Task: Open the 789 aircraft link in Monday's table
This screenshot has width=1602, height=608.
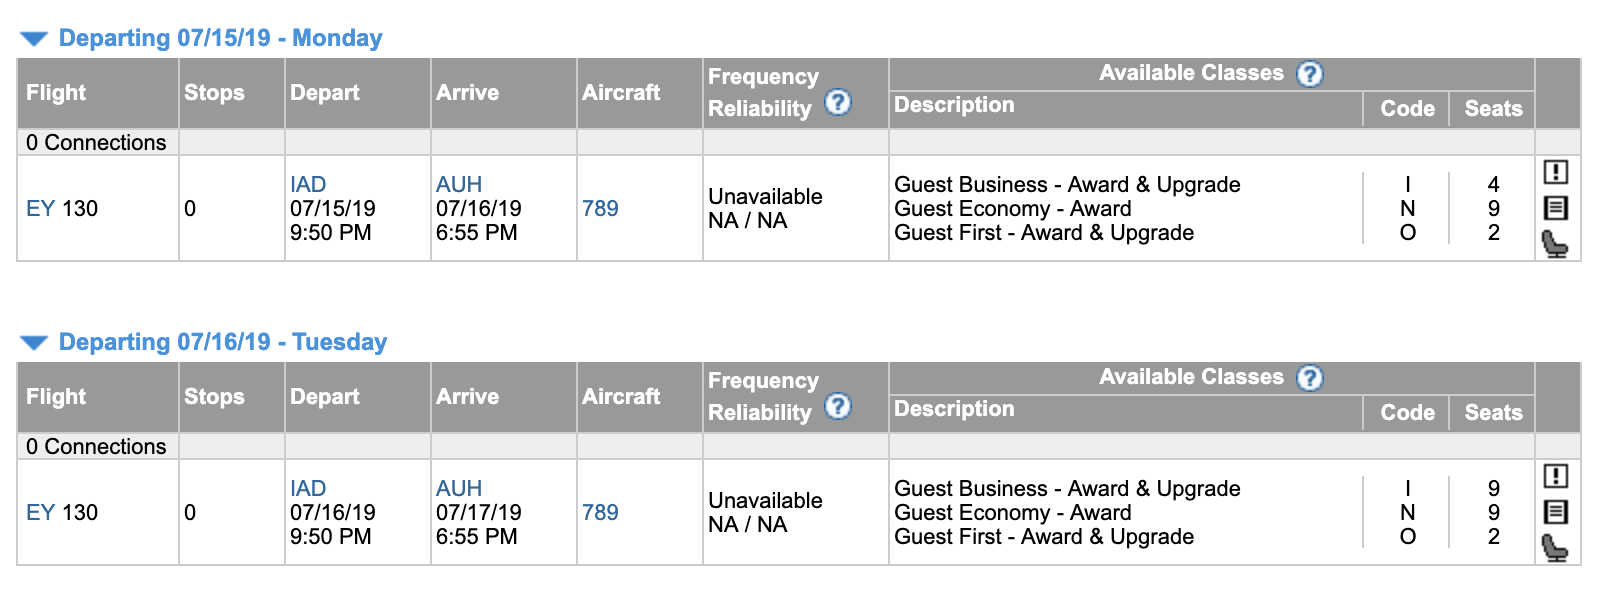Action: (x=600, y=209)
